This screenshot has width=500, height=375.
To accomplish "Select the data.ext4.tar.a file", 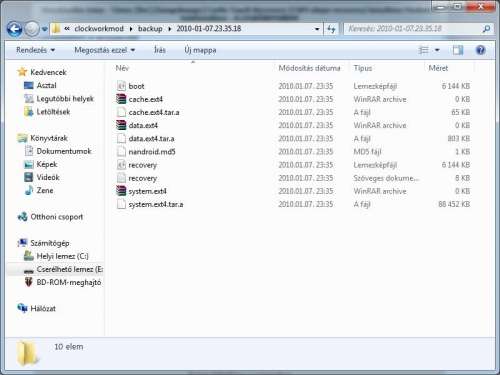I will pyautogui.click(x=151, y=139).
